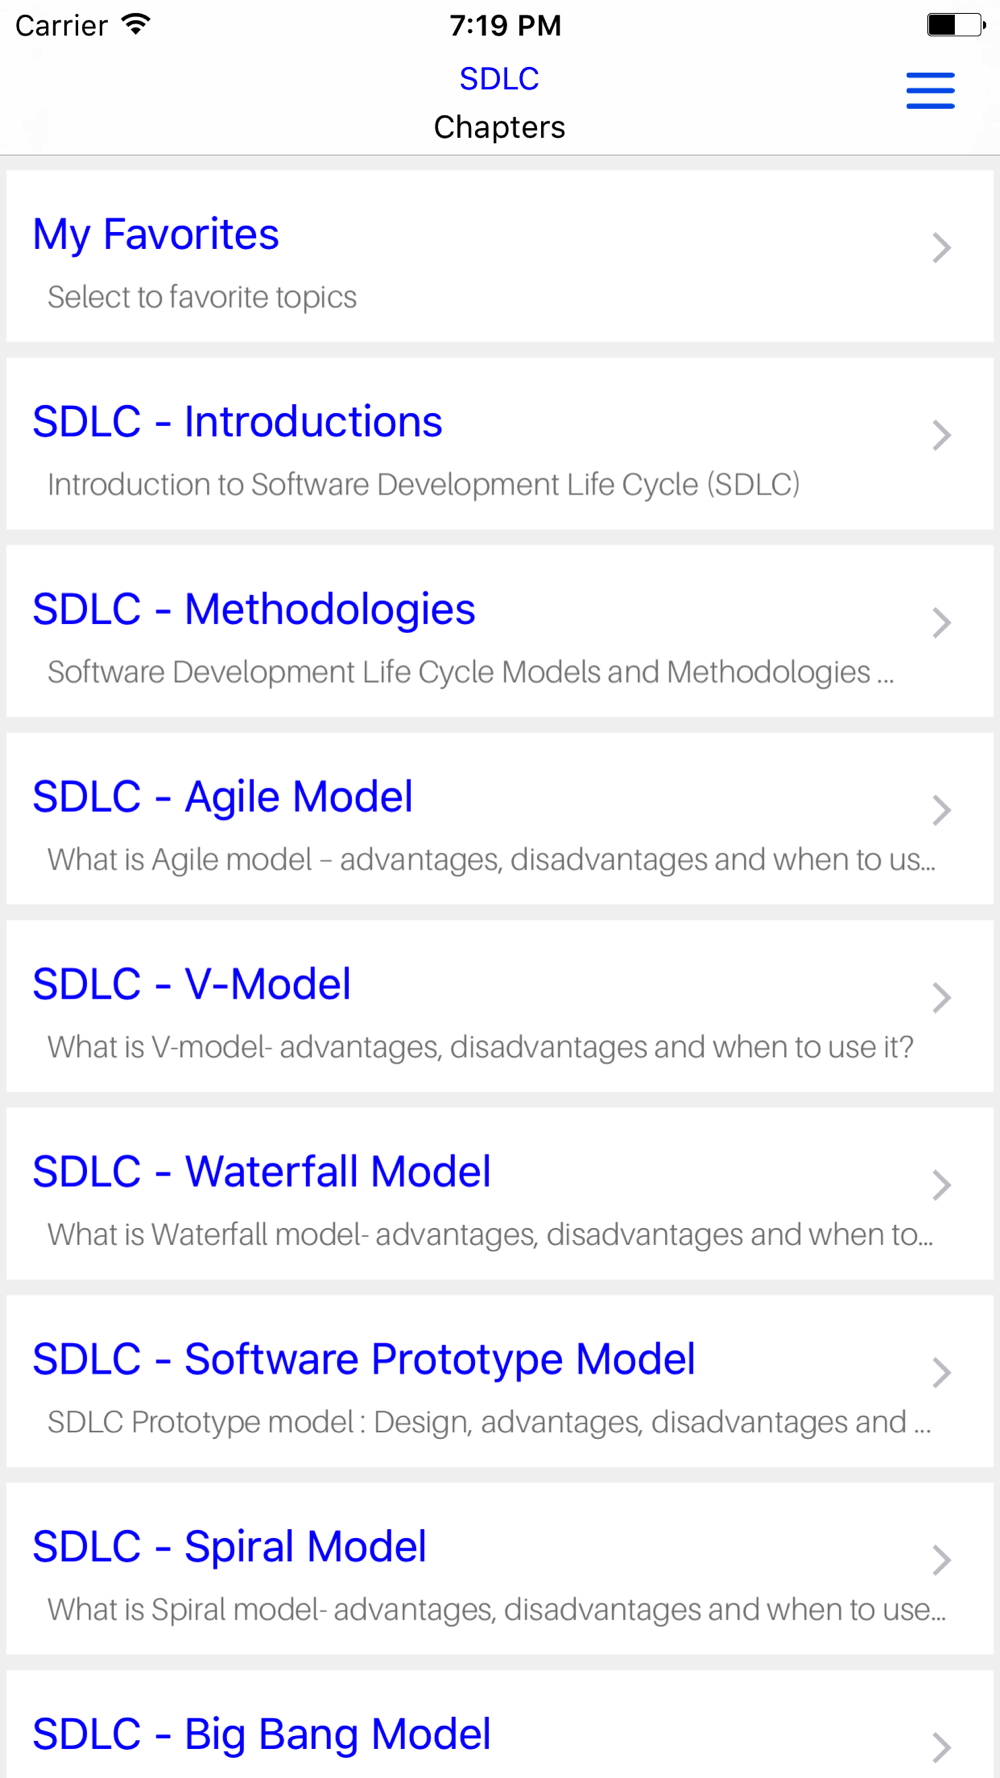Tap the Wi-Fi status icon
1000x1778 pixels.
[135, 24]
